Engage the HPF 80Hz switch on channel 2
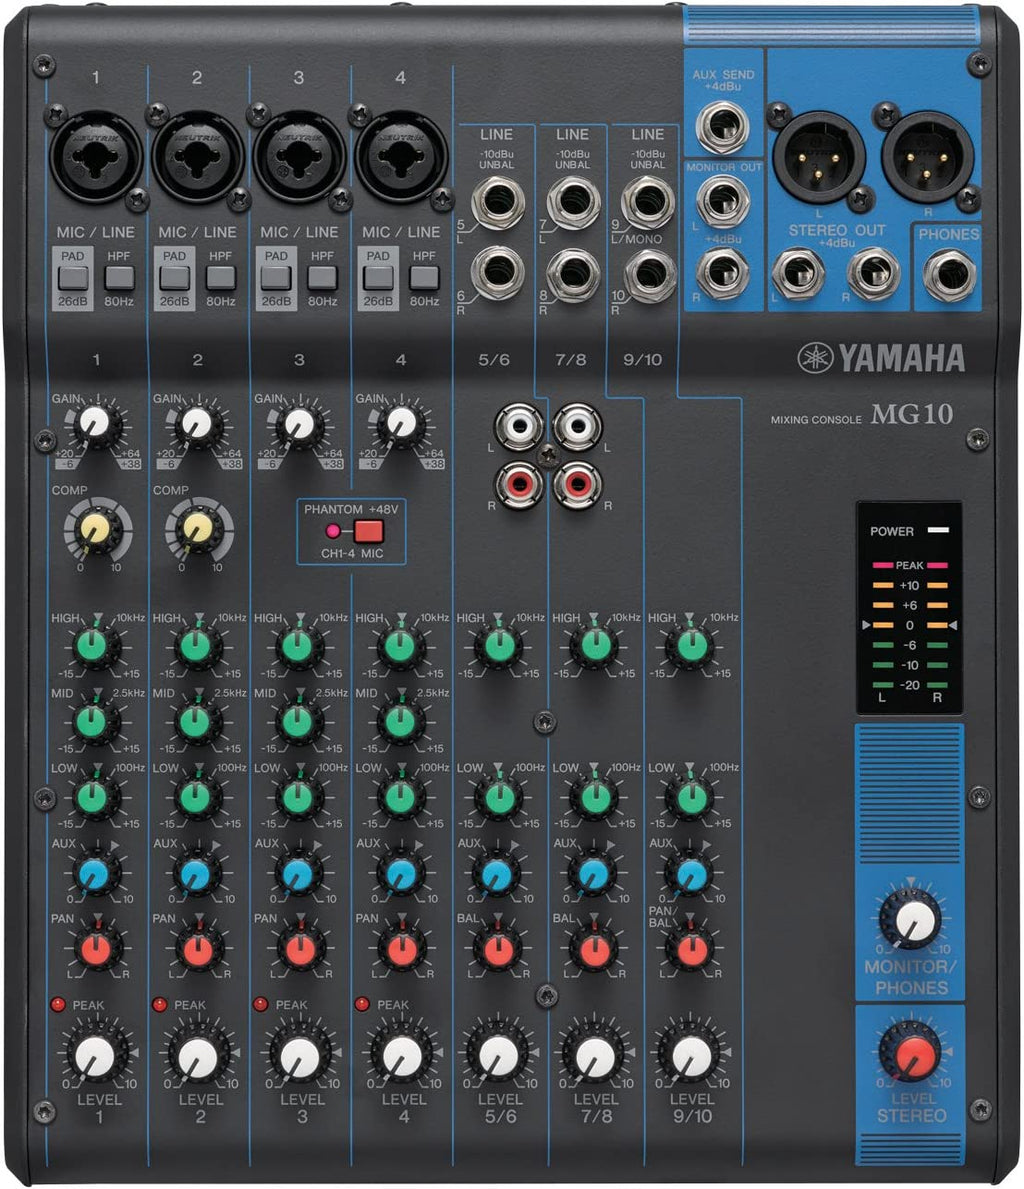The width and height of the screenshot is (1024, 1189). (x=221, y=278)
